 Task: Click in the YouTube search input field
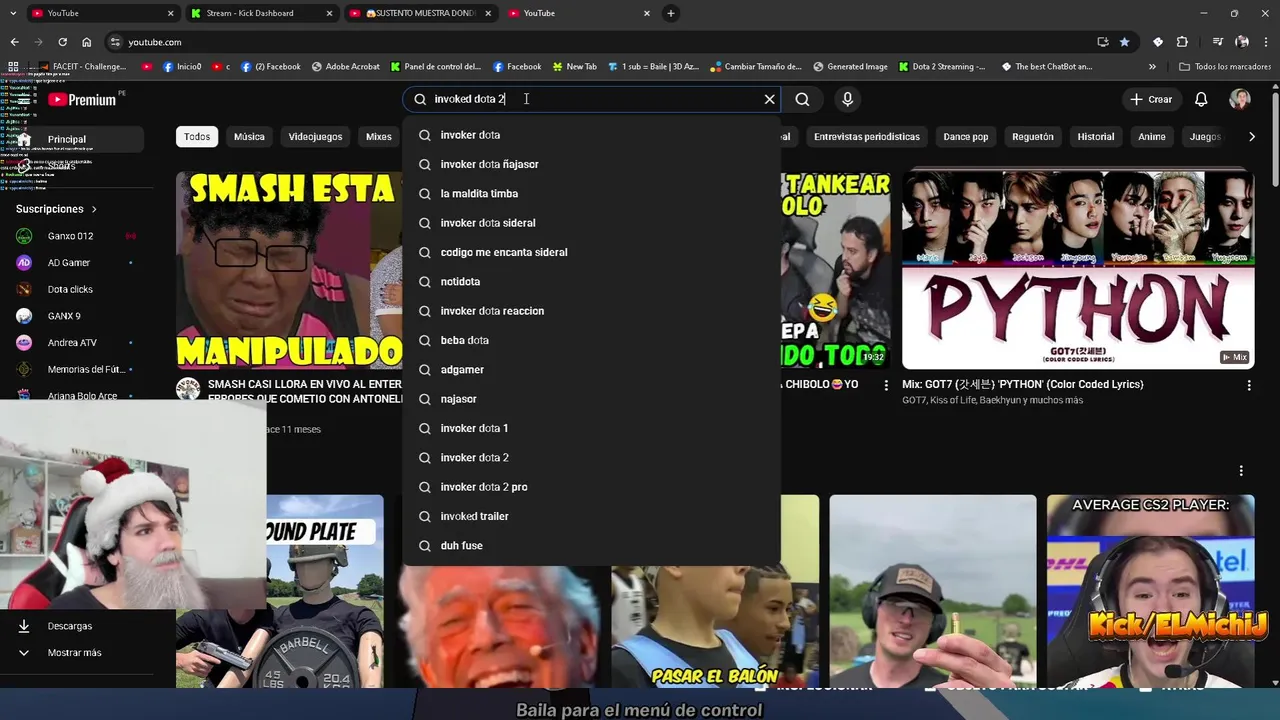click(590, 99)
